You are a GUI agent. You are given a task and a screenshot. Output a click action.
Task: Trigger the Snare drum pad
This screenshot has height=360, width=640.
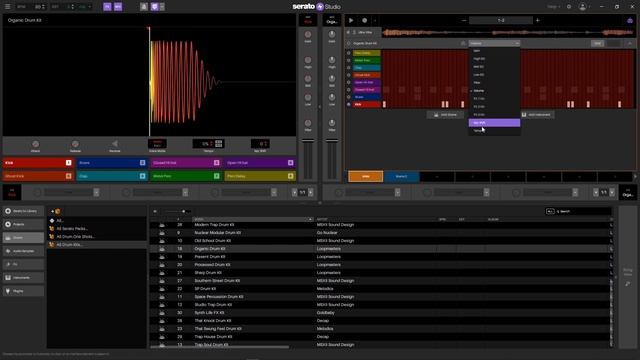tap(111, 163)
